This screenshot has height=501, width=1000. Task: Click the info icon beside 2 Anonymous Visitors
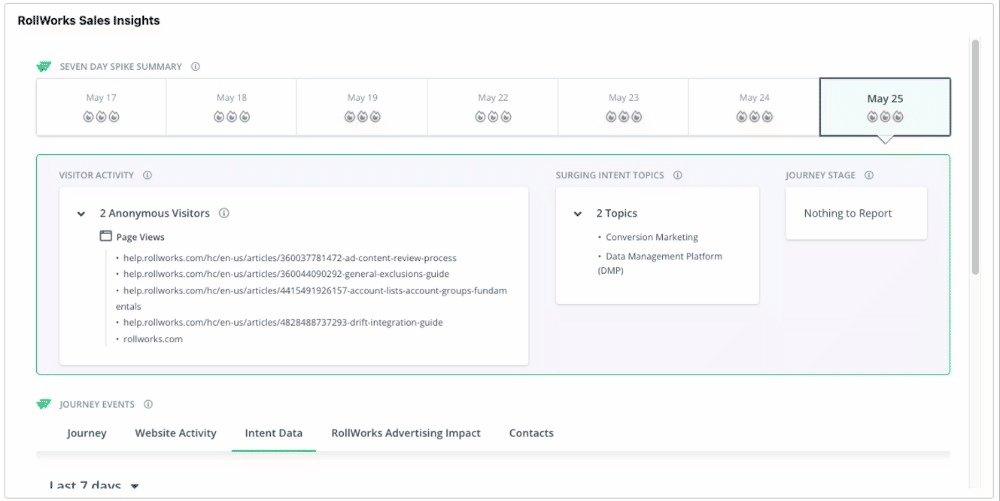224,213
